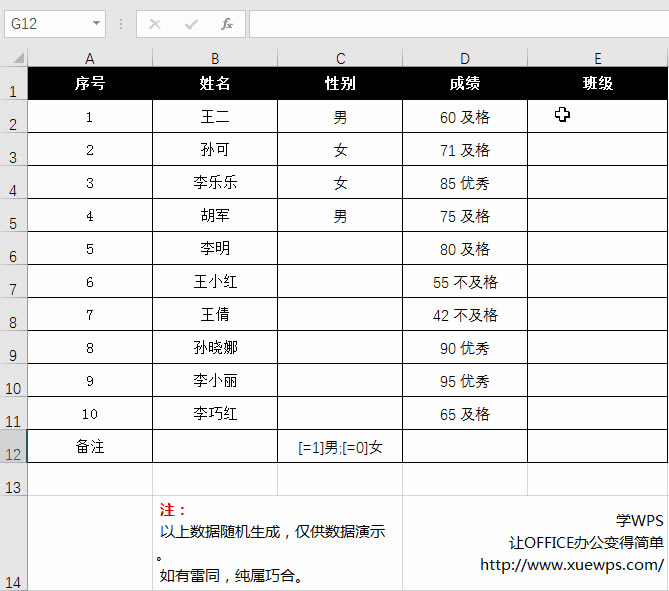Select row 1 header
Viewport: 669px width, 591px height.
(x=13, y=83)
